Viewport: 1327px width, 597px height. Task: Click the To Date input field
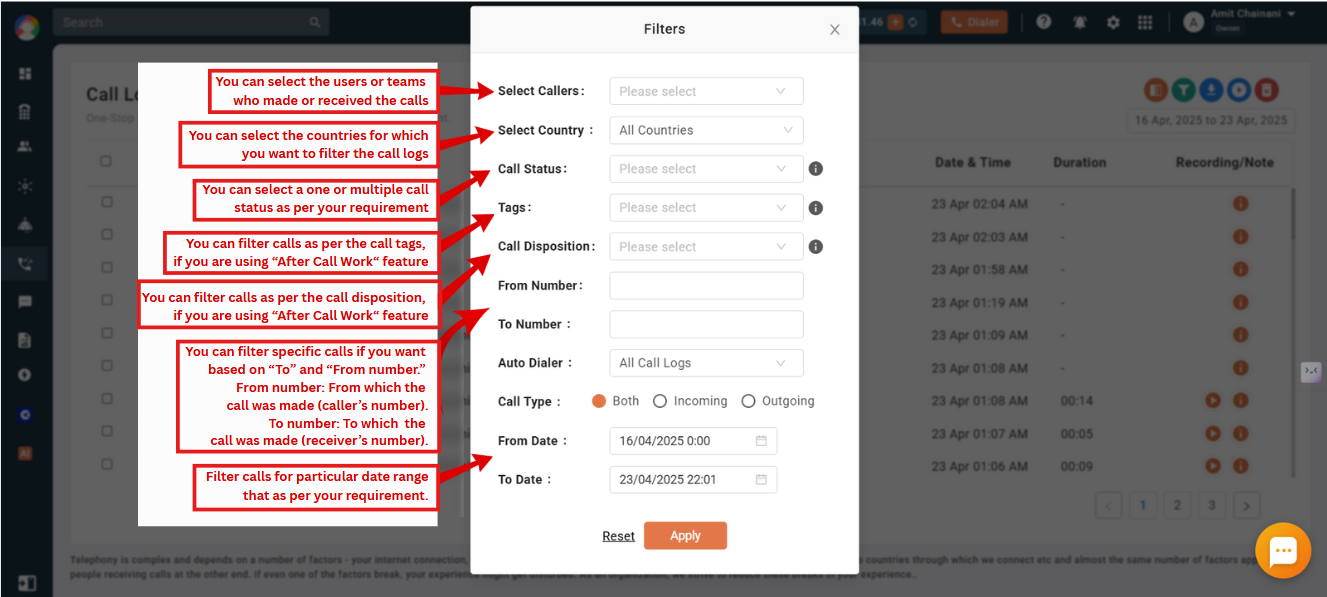693,480
